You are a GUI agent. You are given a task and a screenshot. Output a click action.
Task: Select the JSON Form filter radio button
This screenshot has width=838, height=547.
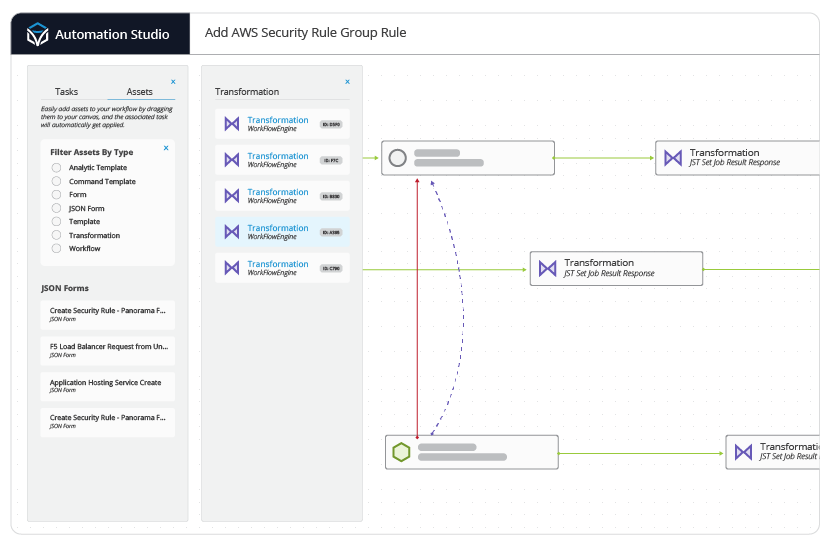(x=57, y=208)
